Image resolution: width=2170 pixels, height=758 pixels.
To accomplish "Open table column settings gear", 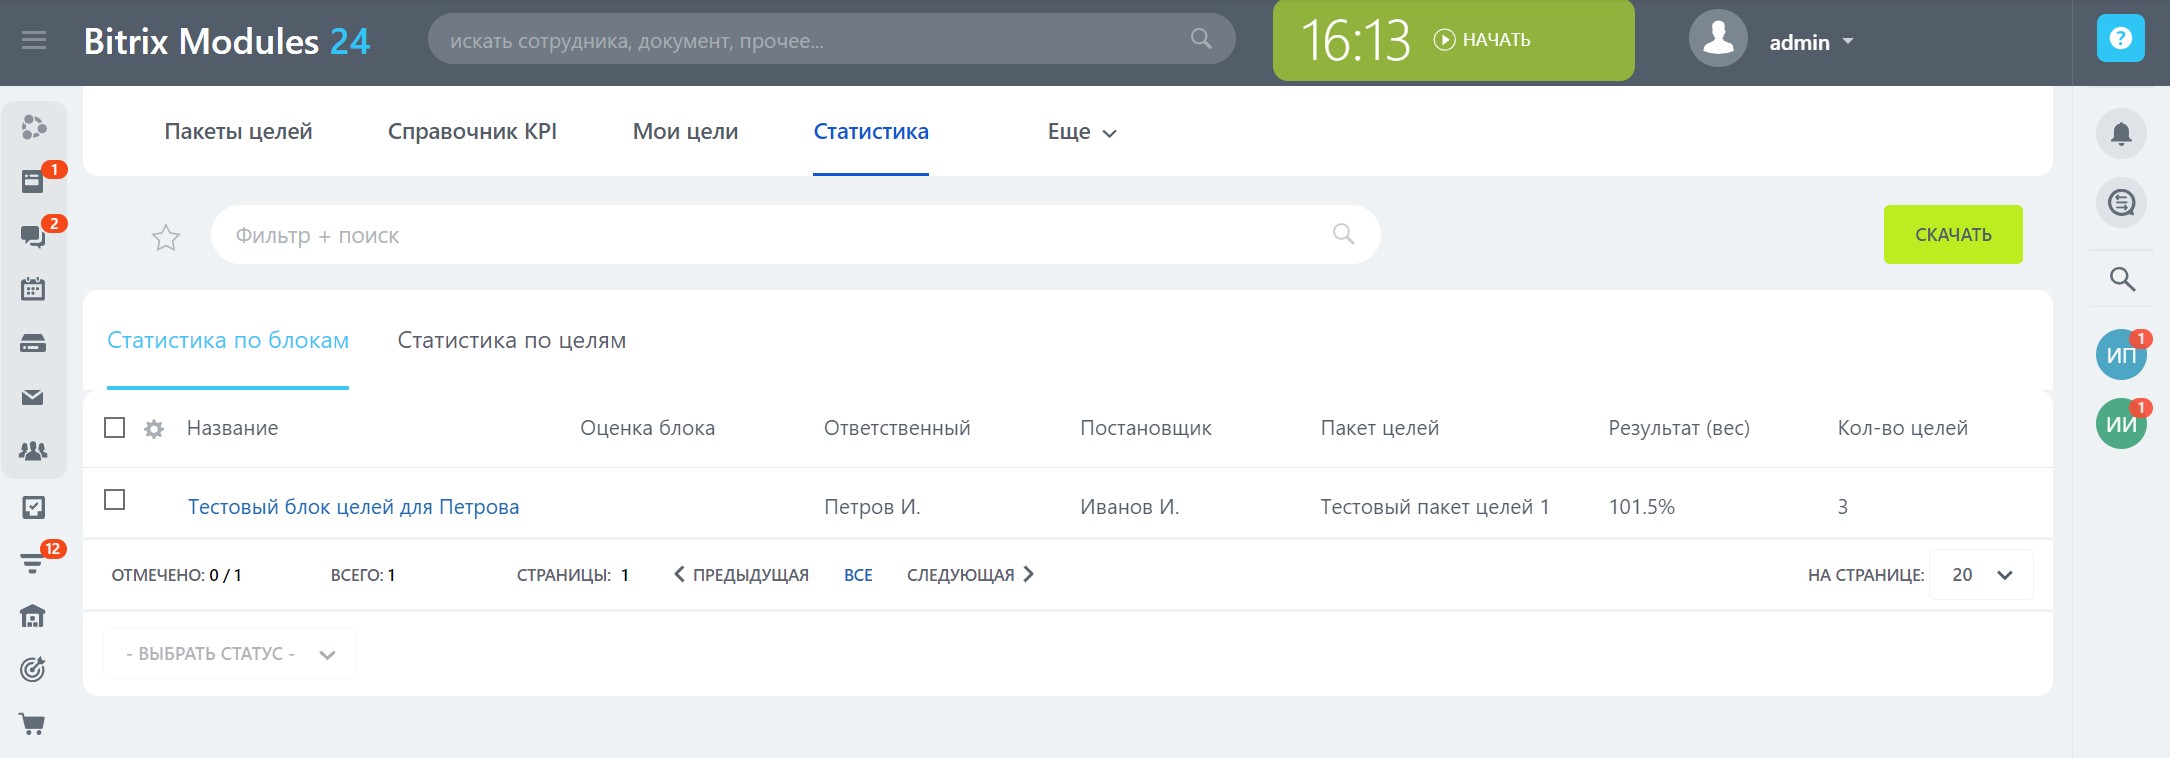I will [154, 429].
